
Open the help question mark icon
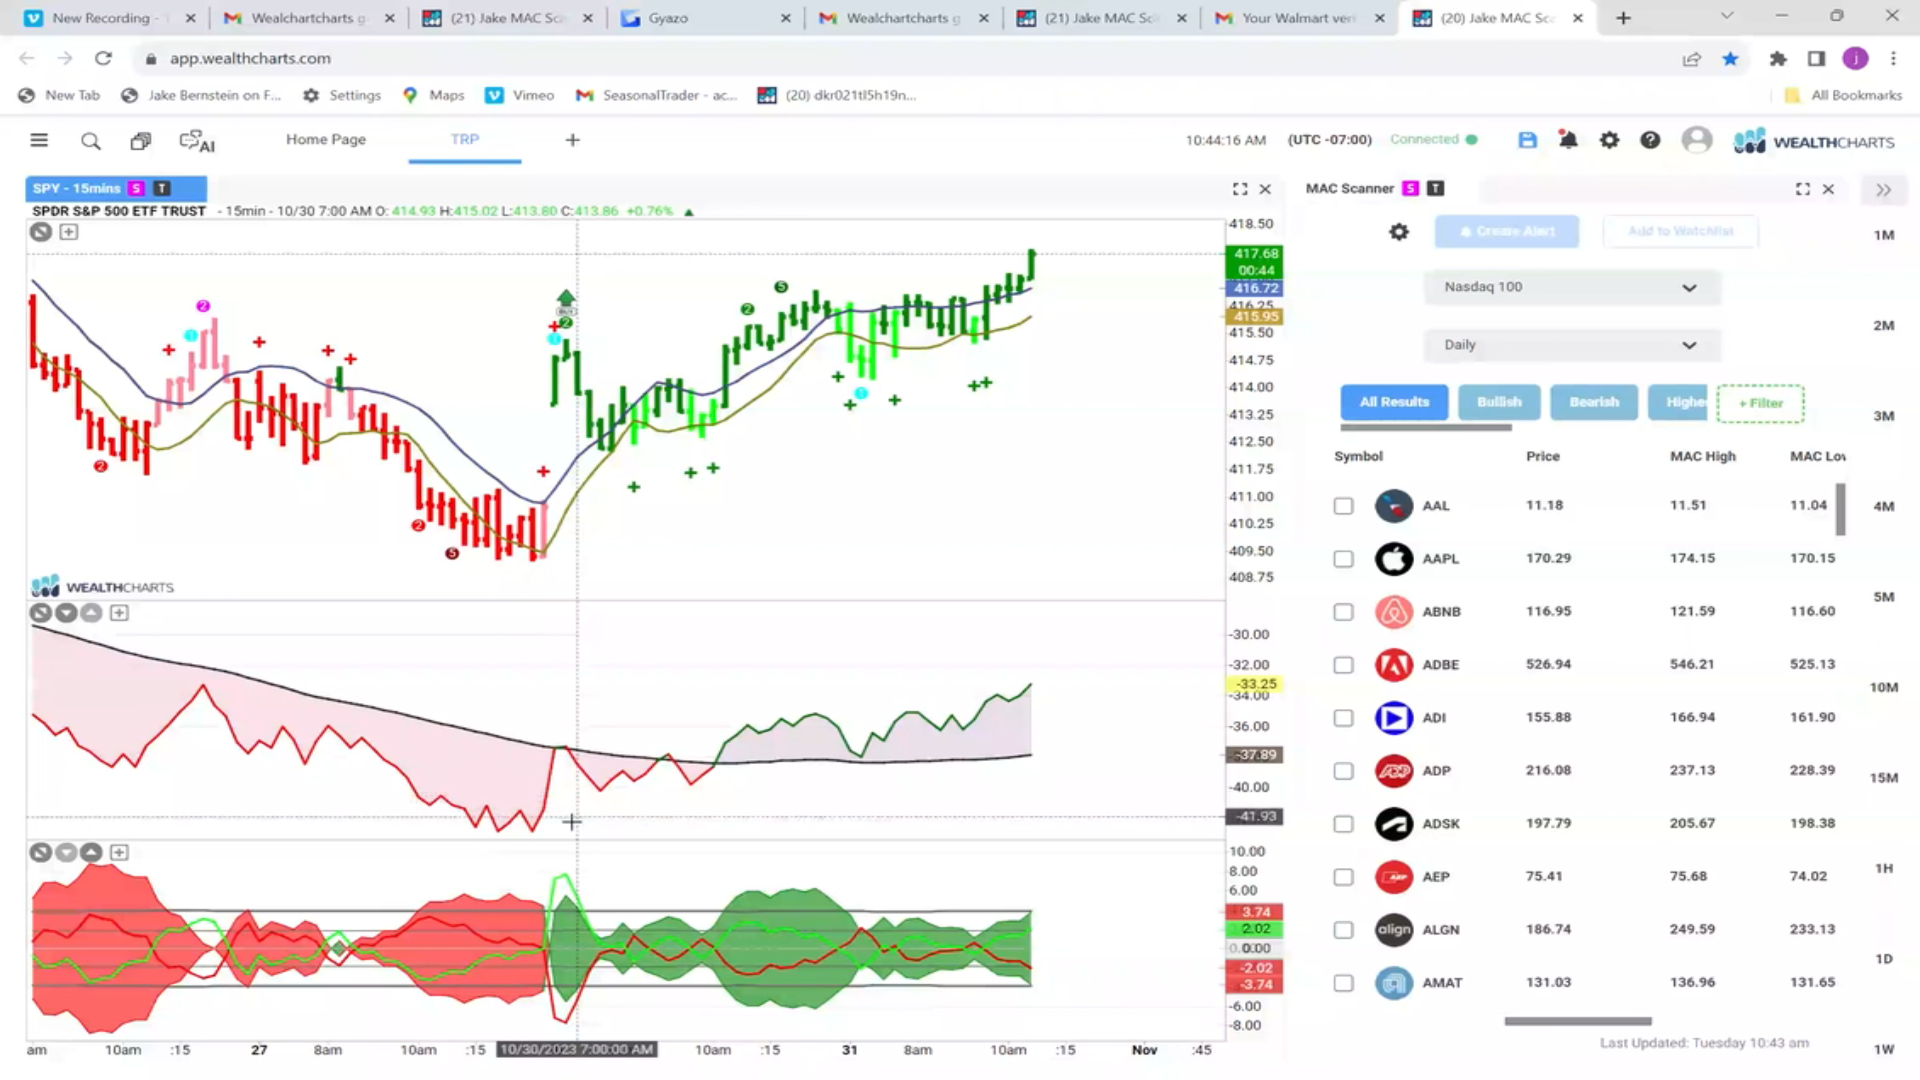click(1650, 140)
